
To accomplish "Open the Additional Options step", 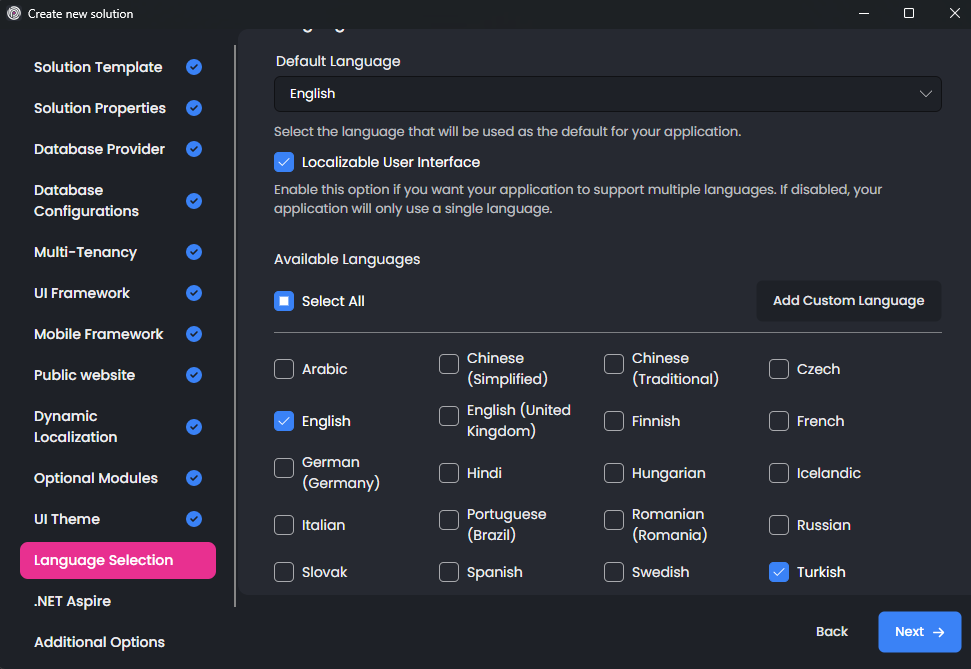I will coord(99,642).
